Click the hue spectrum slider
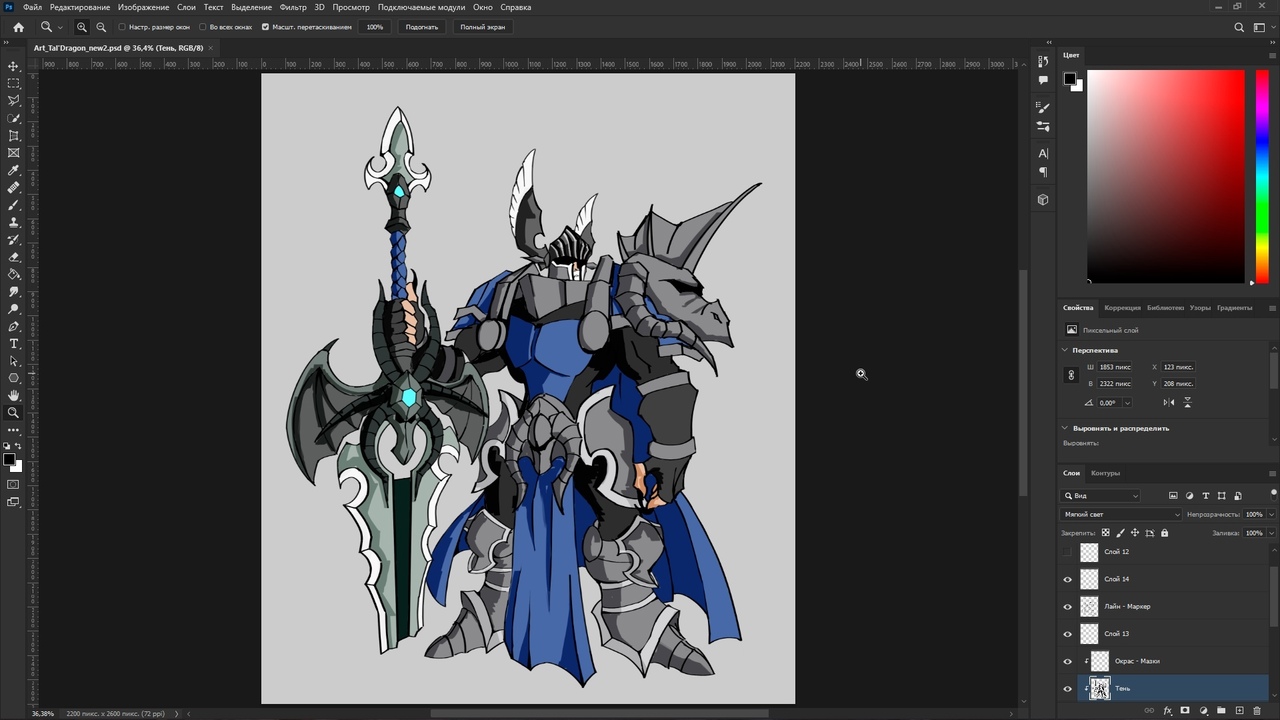This screenshot has height=720, width=1280. coord(1262,176)
